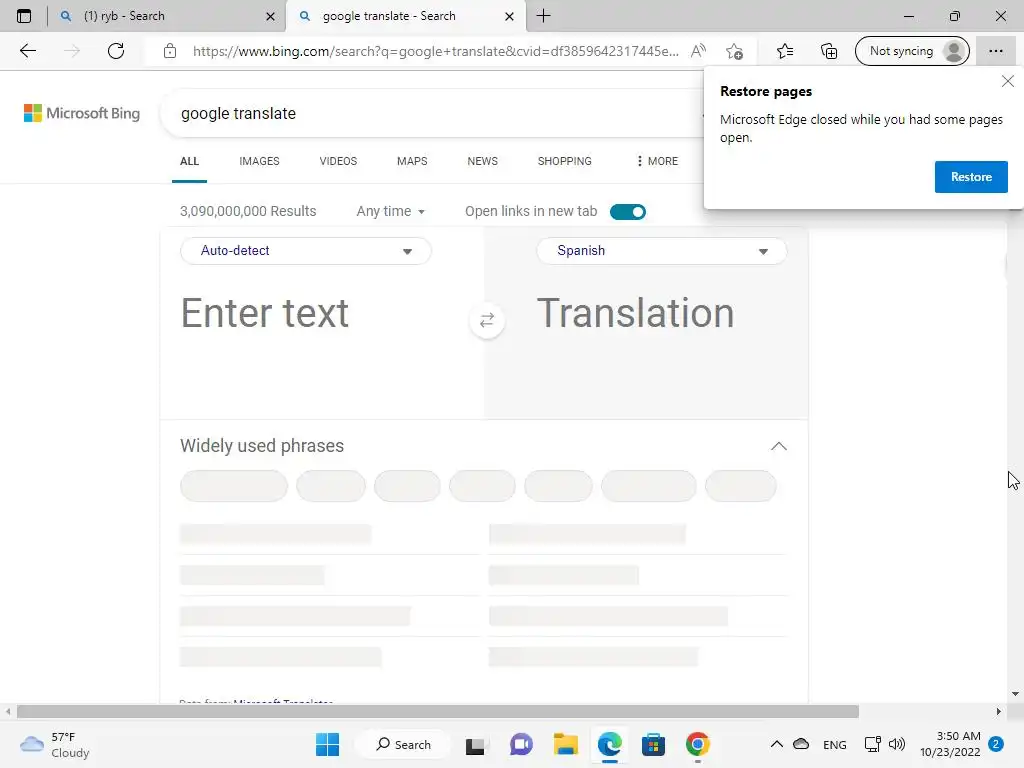Open network and volume quick settings
The width and height of the screenshot is (1024, 768).
(884, 744)
